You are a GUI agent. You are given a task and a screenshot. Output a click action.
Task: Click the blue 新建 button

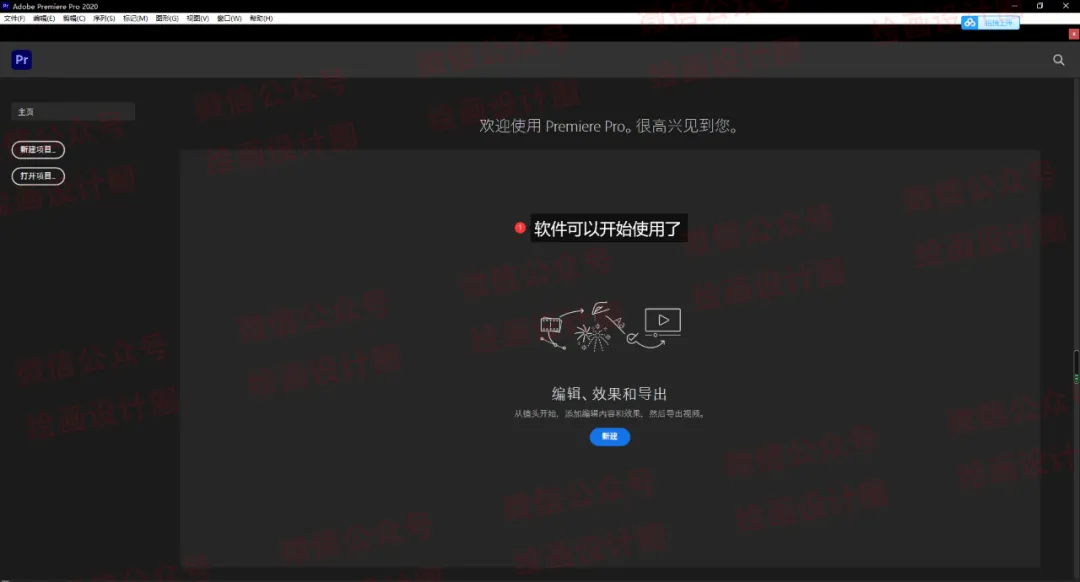(610, 437)
